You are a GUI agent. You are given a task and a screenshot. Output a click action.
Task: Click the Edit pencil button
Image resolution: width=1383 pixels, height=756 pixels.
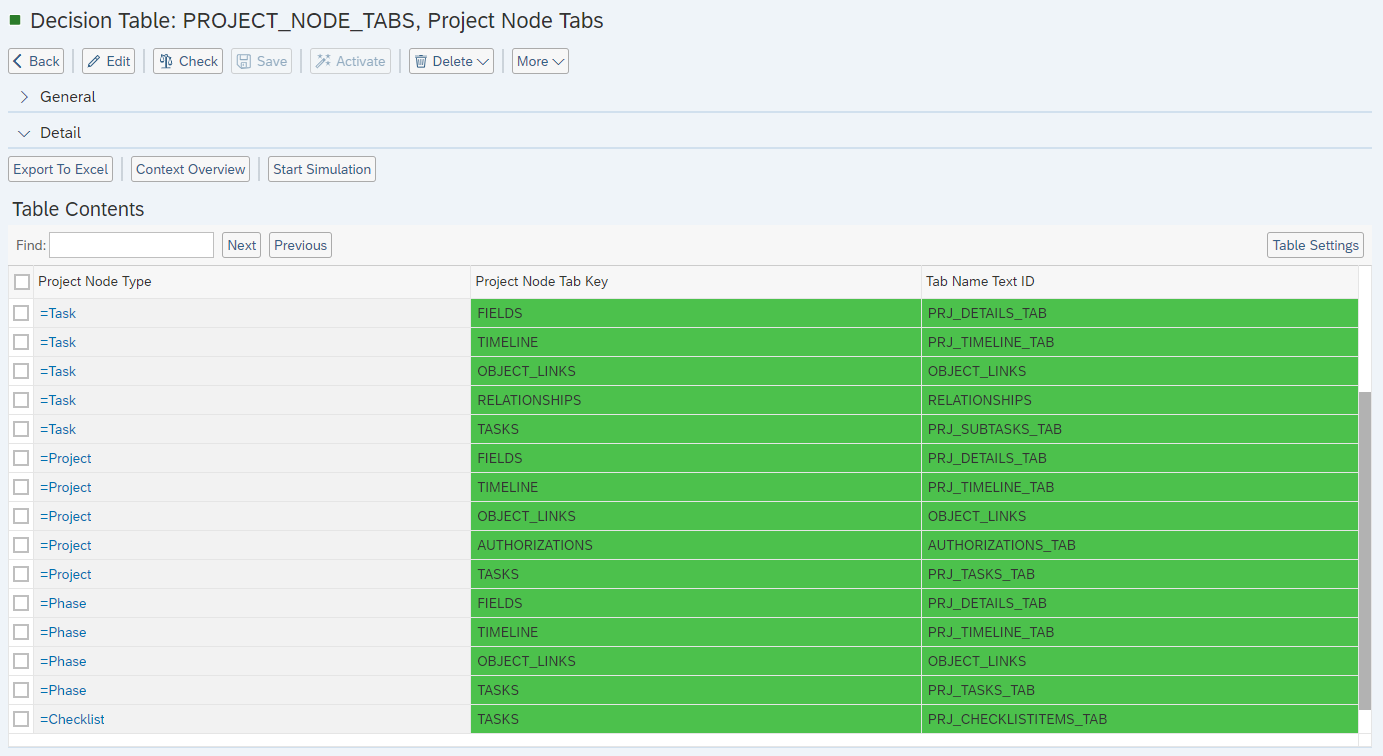[x=108, y=61]
